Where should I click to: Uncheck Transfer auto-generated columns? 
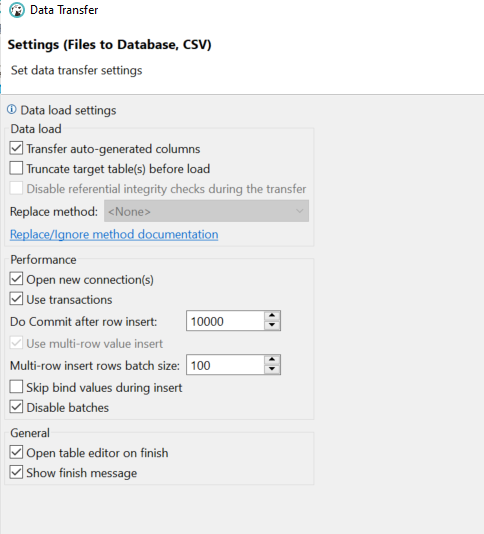(16, 148)
